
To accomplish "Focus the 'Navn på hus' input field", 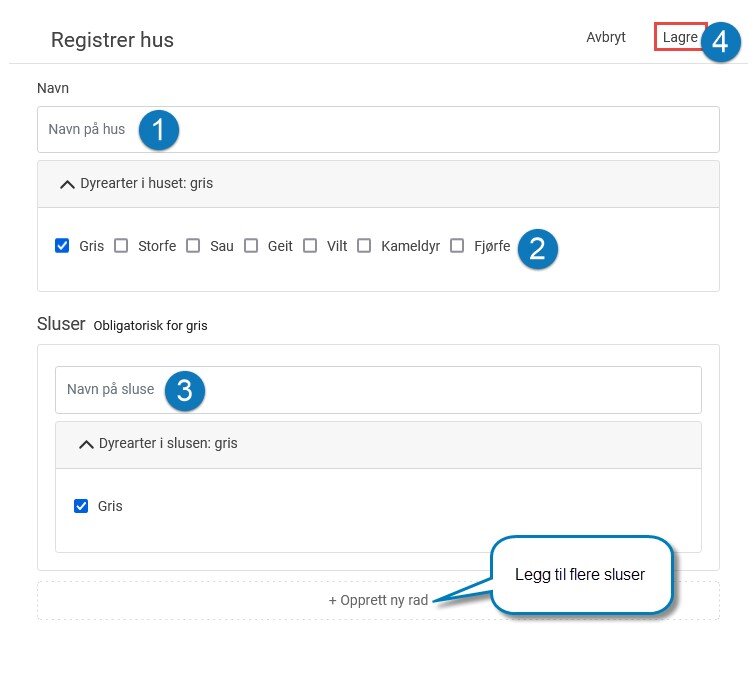I will [x=378, y=130].
